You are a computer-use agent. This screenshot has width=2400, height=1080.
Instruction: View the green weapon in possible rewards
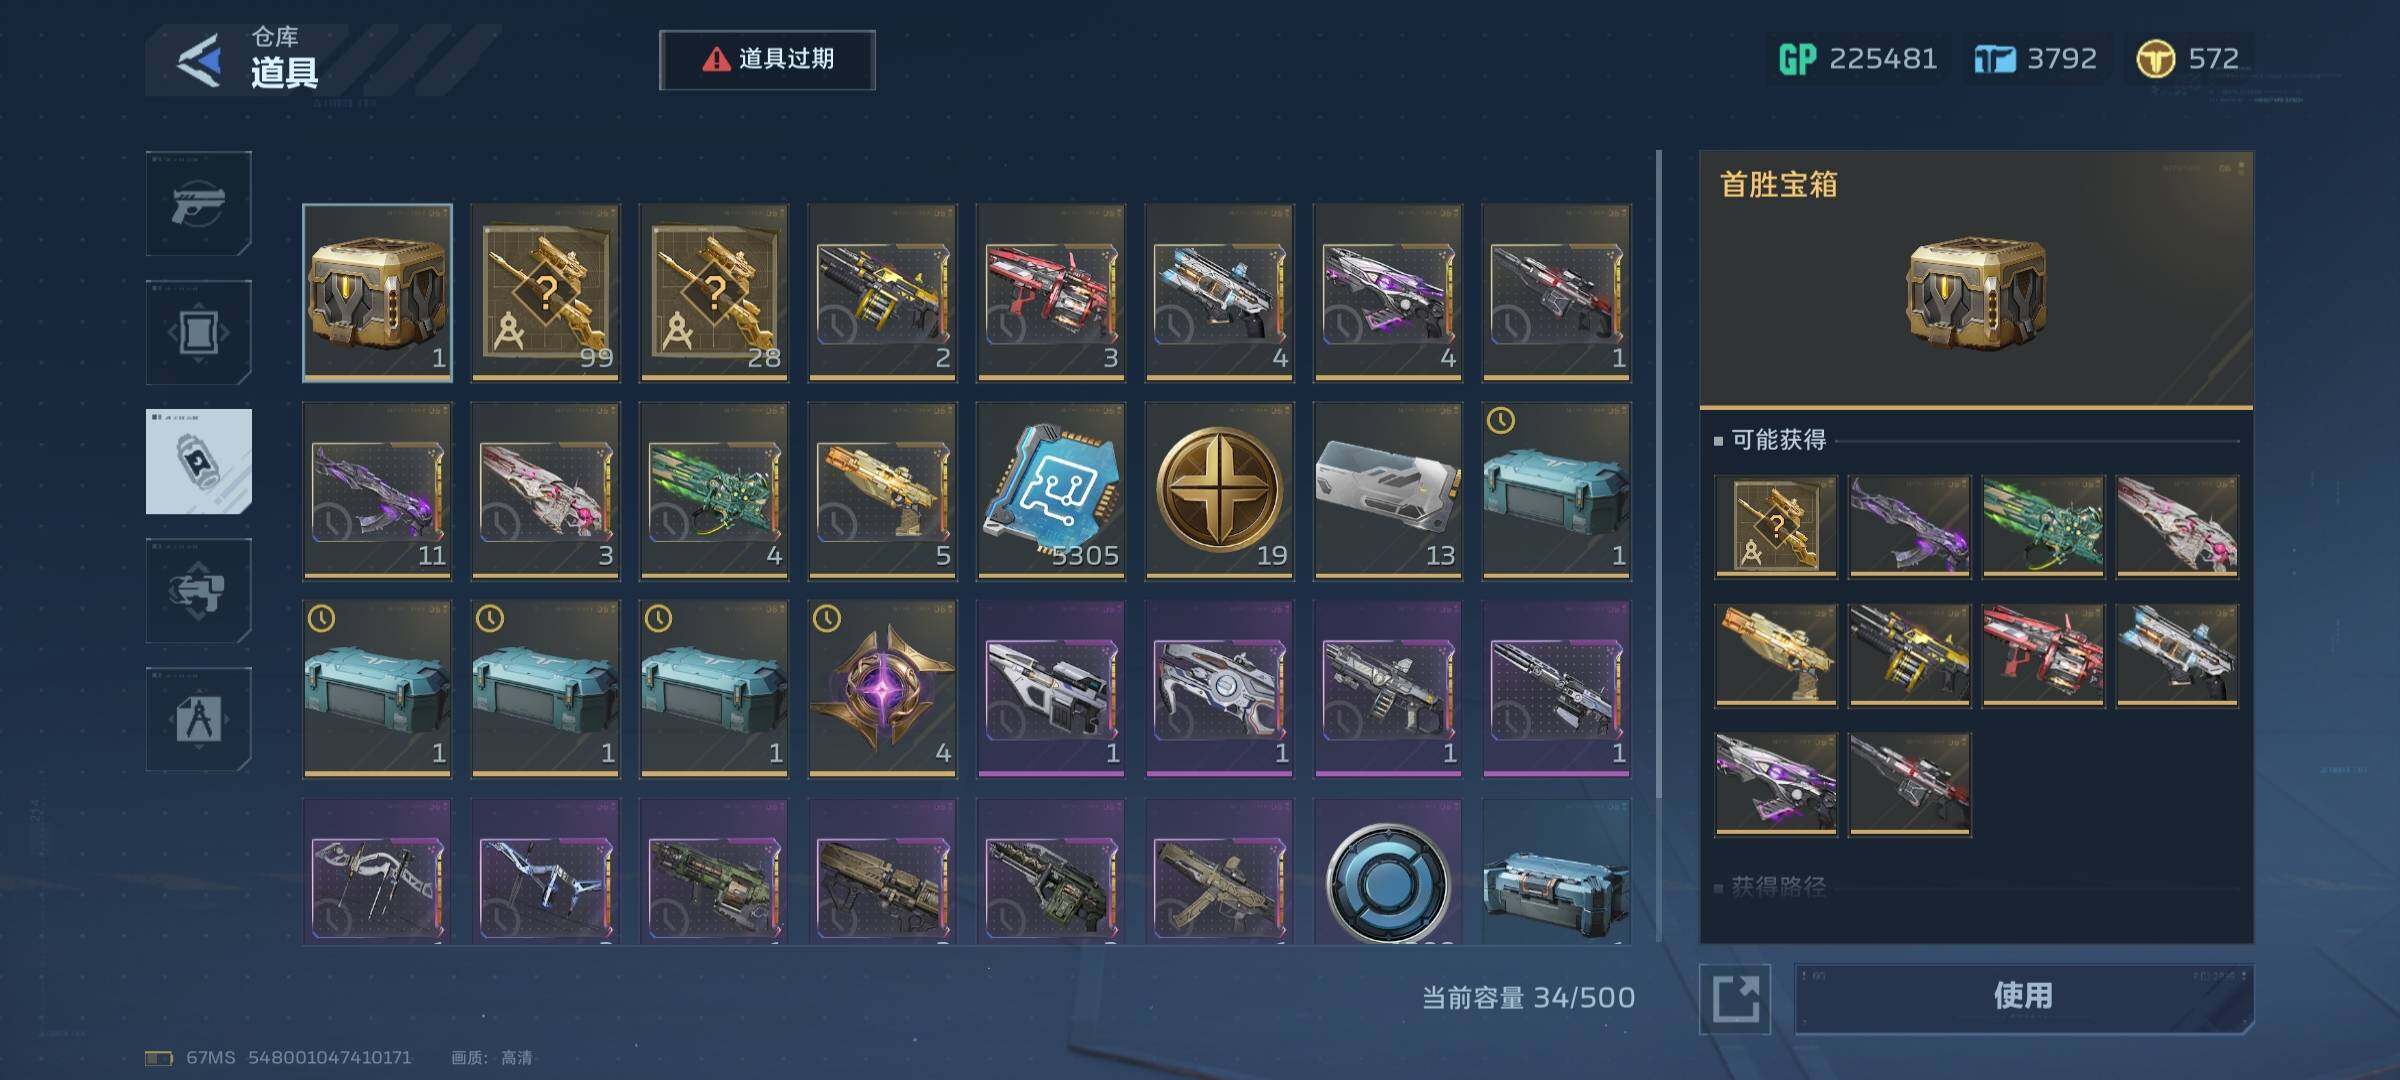point(2043,526)
